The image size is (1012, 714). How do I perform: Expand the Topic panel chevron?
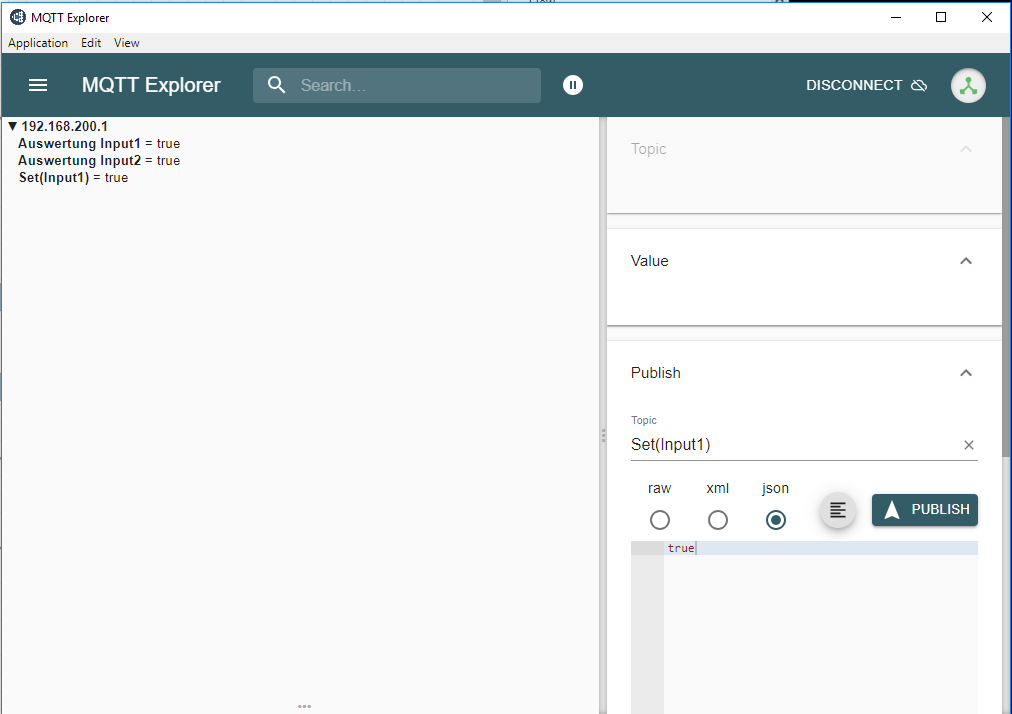965,149
